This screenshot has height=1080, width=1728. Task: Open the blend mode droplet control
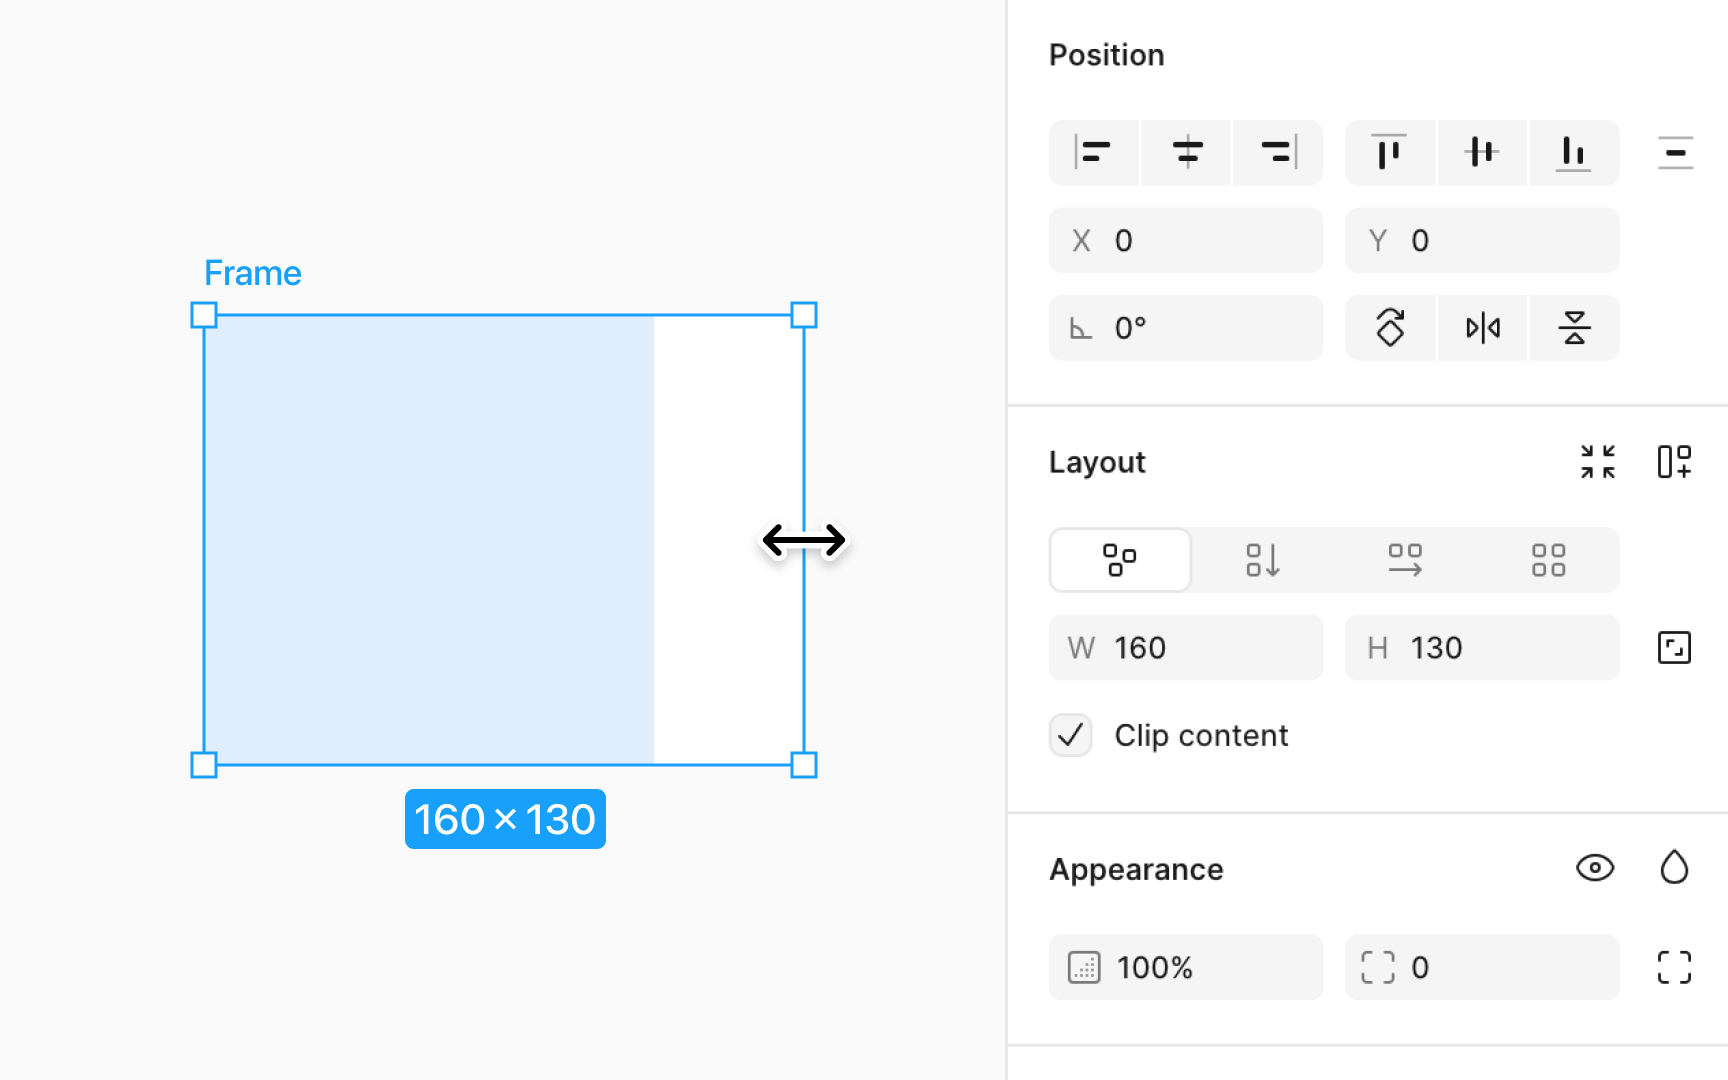coord(1676,868)
